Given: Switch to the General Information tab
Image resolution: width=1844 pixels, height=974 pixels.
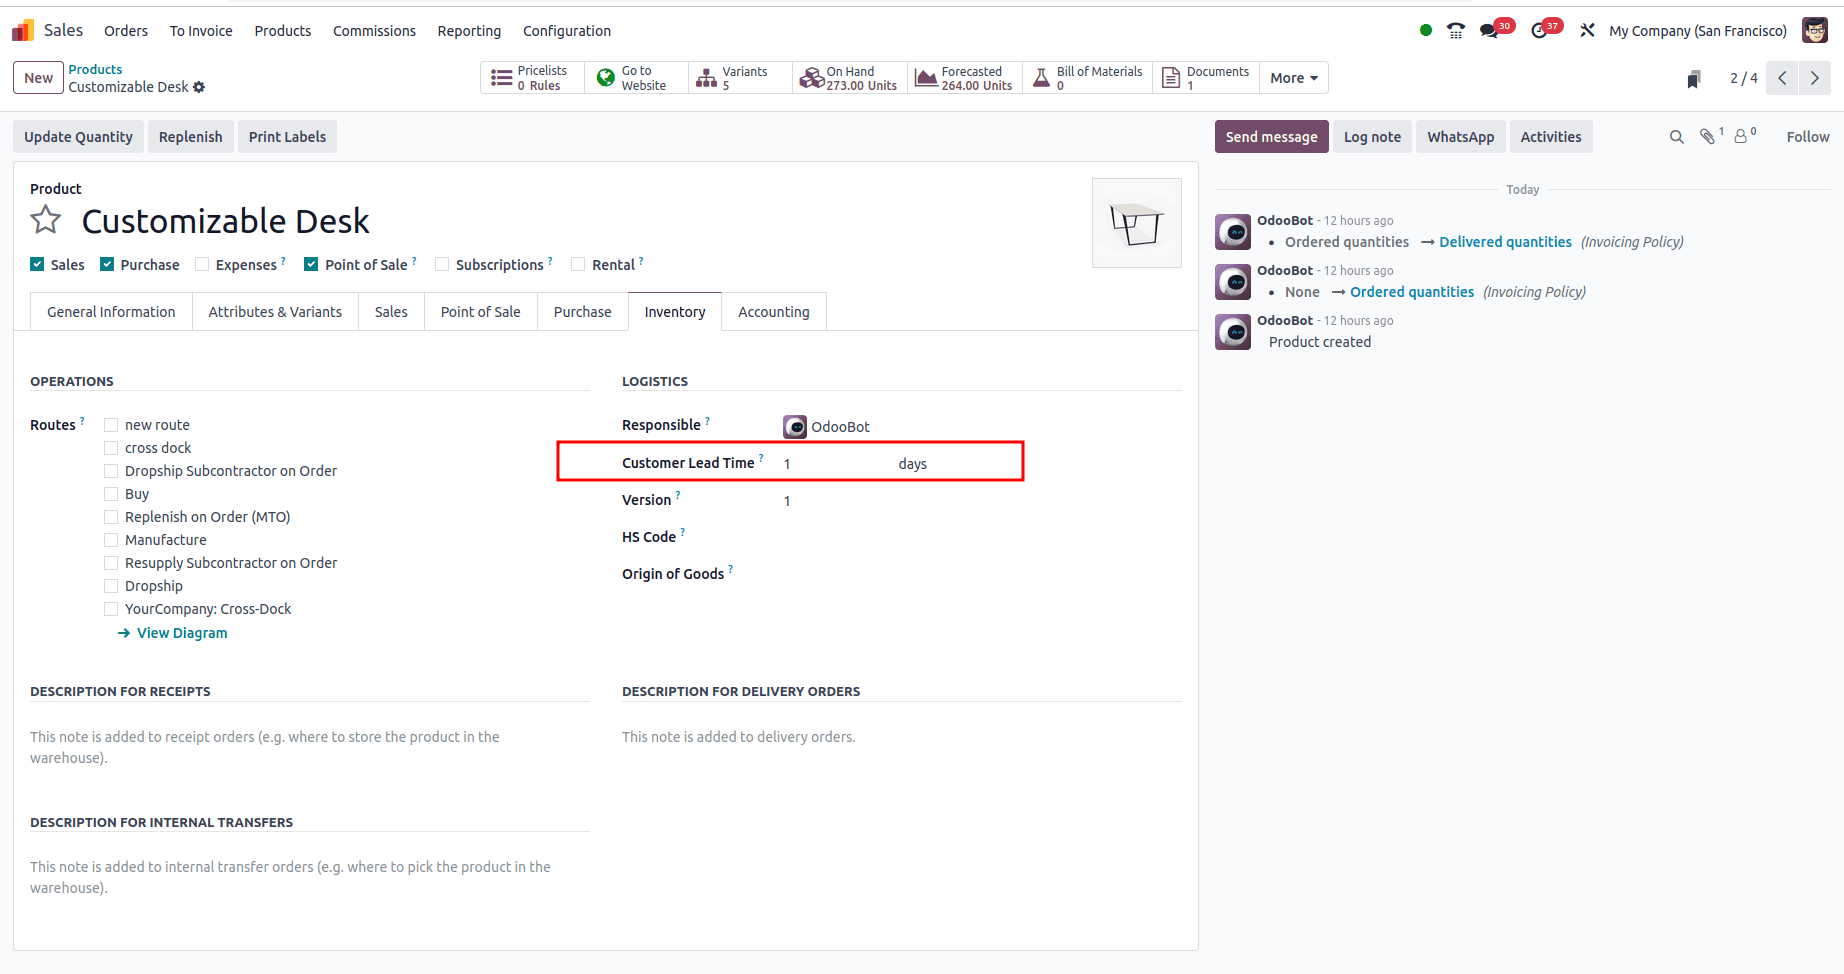Looking at the screenshot, I should click(111, 312).
